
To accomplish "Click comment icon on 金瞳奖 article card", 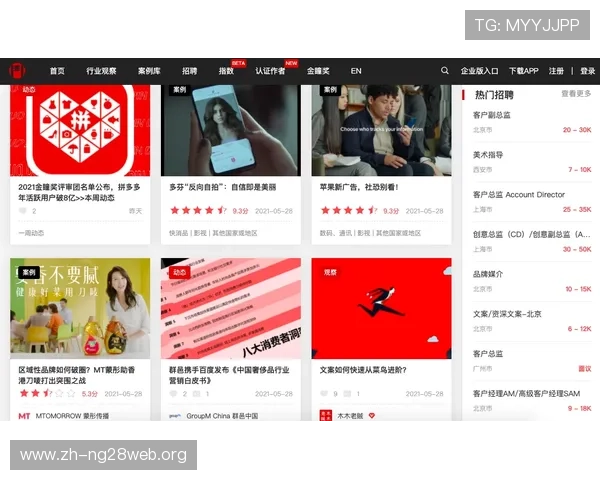I will [23, 211].
